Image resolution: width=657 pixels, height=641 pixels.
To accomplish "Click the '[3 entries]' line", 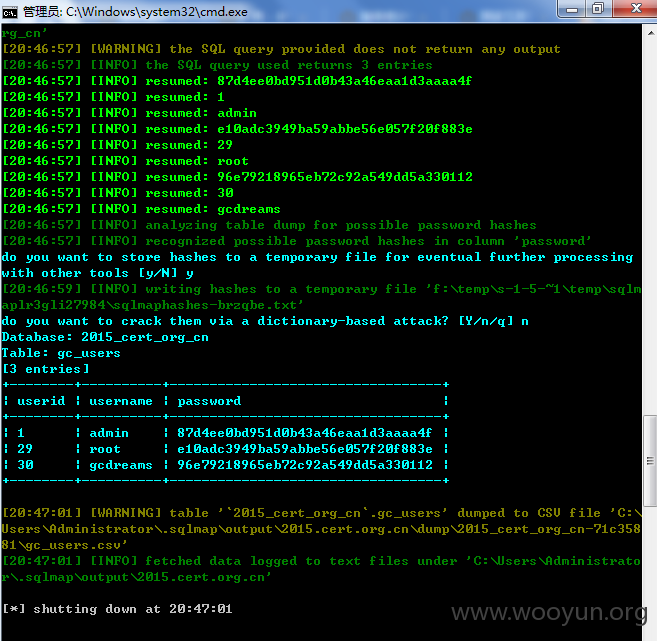I will [46, 369].
